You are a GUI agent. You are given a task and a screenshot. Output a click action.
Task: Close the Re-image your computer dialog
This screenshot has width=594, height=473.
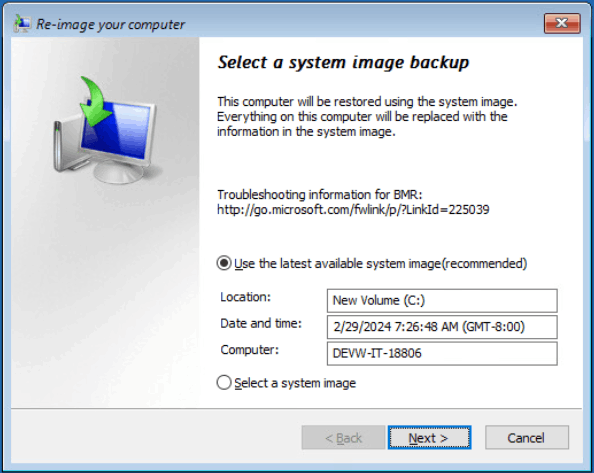pyautogui.click(x=562, y=23)
